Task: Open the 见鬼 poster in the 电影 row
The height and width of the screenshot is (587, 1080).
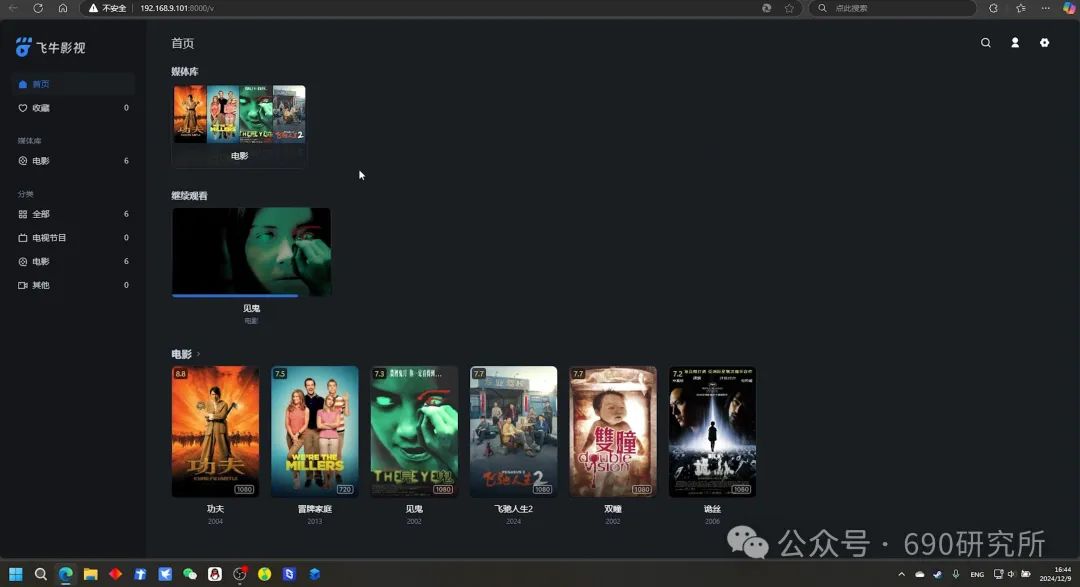Action: (414, 431)
